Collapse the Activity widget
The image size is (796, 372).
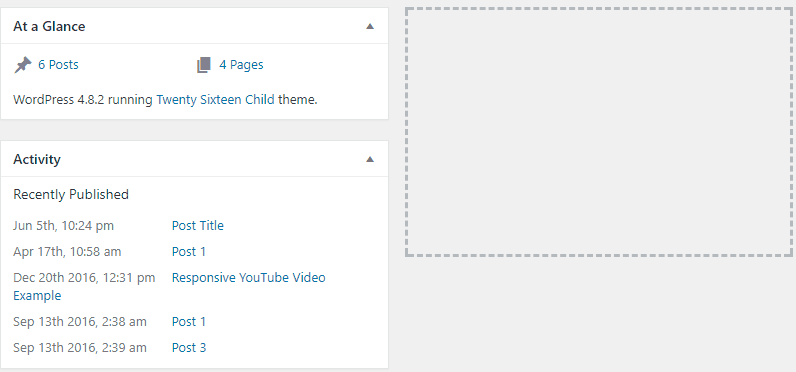(x=370, y=159)
